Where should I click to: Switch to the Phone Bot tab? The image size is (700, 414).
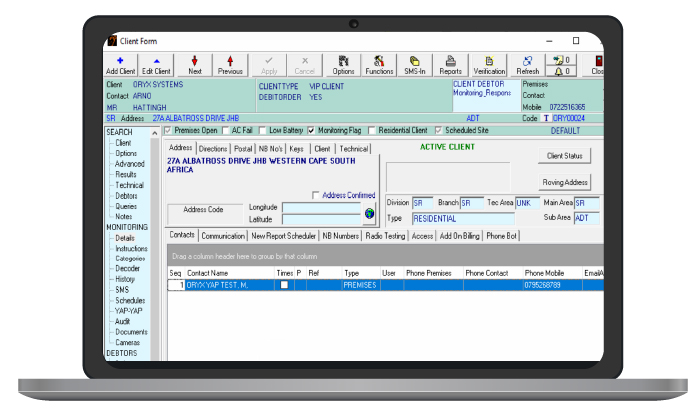tap(501, 236)
